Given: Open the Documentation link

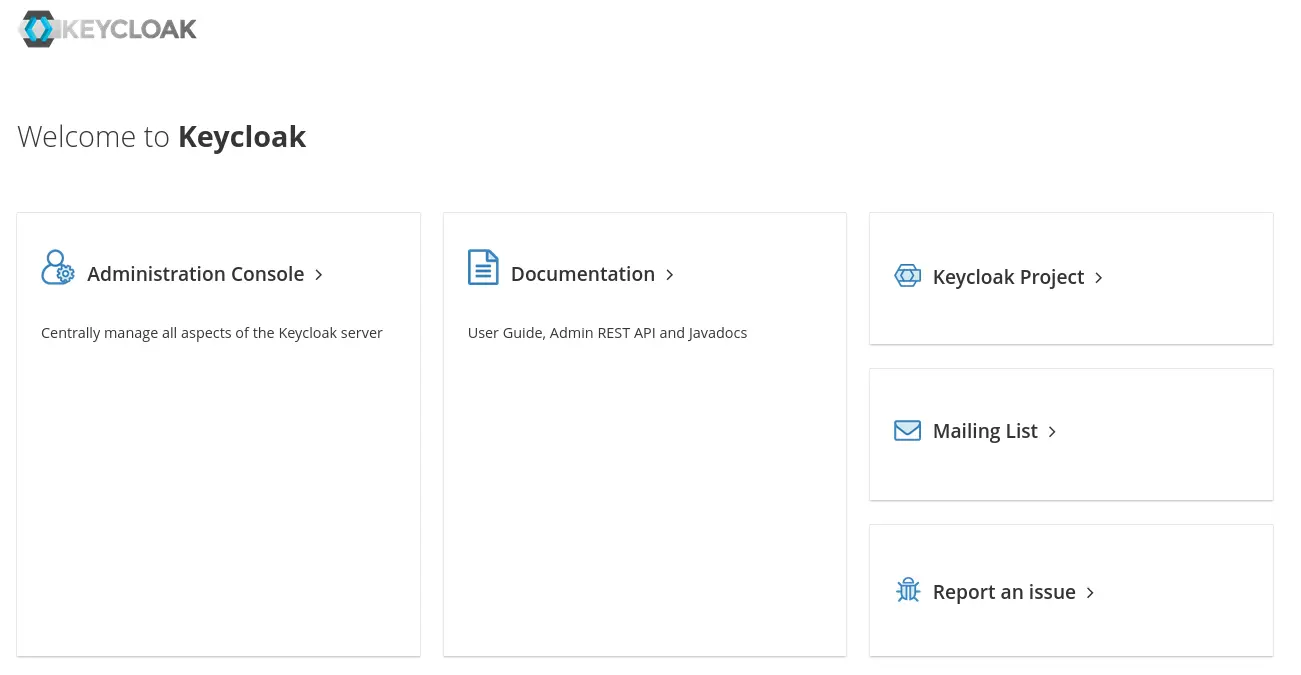Looking at the screenshot, I should point(582,274).
